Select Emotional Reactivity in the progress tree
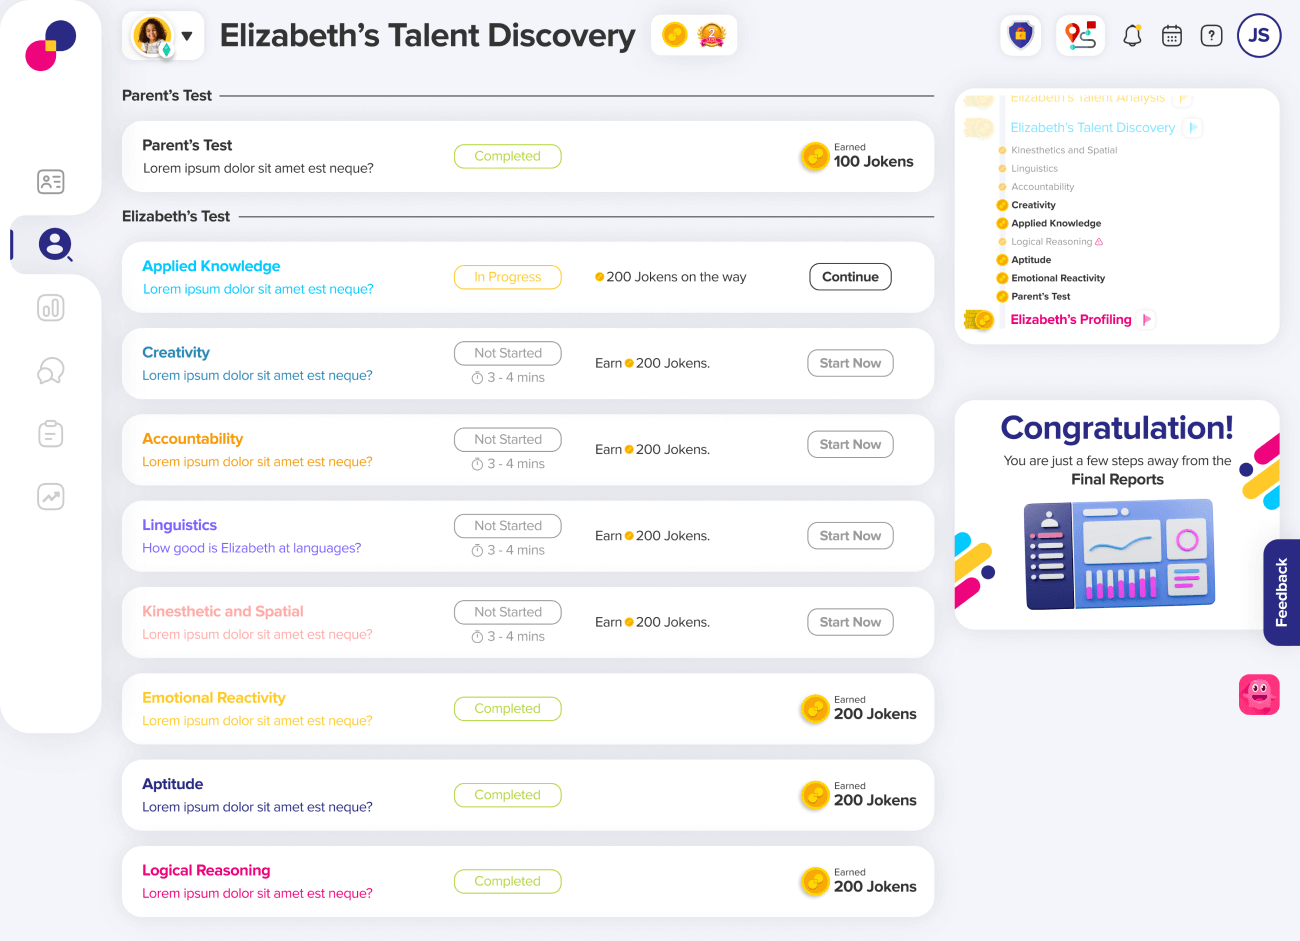 coord(1057,278)
